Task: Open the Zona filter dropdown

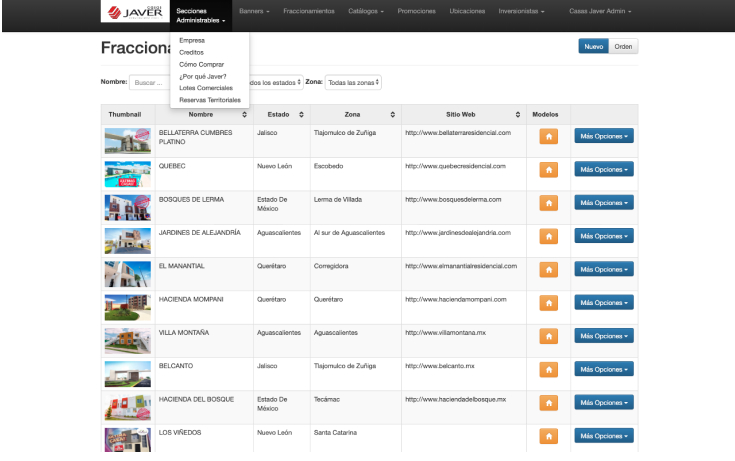Action: pyautogui.click(x=354, y=82)
